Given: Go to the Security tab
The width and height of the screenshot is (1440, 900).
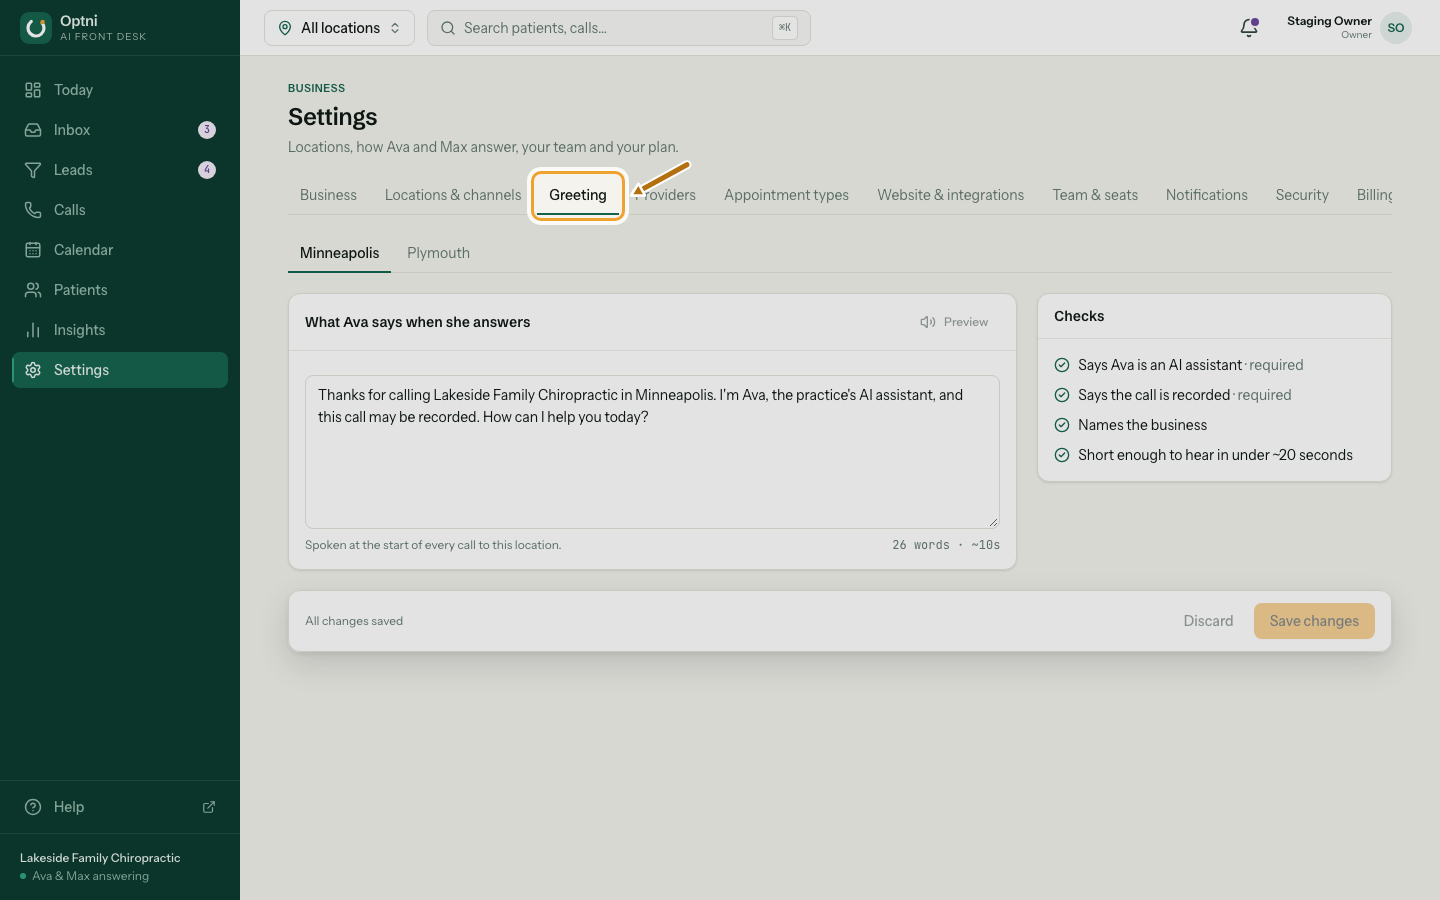Looking at the screenshot, I should (1302, 195).
